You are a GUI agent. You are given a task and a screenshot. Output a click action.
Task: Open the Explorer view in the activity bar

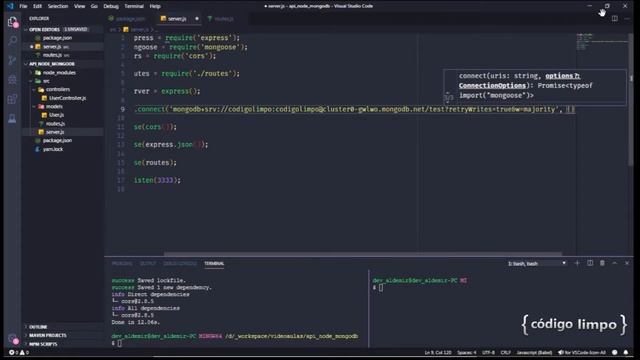tap(13, 22)
